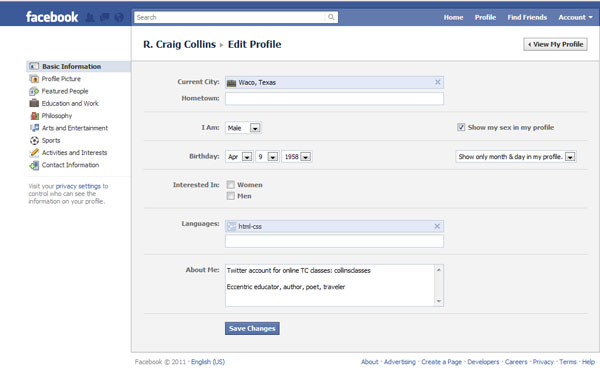The height and width of the screenshot is (375, 600).
Task: Go to Home in top navigation
Action: tap(453, 17)
